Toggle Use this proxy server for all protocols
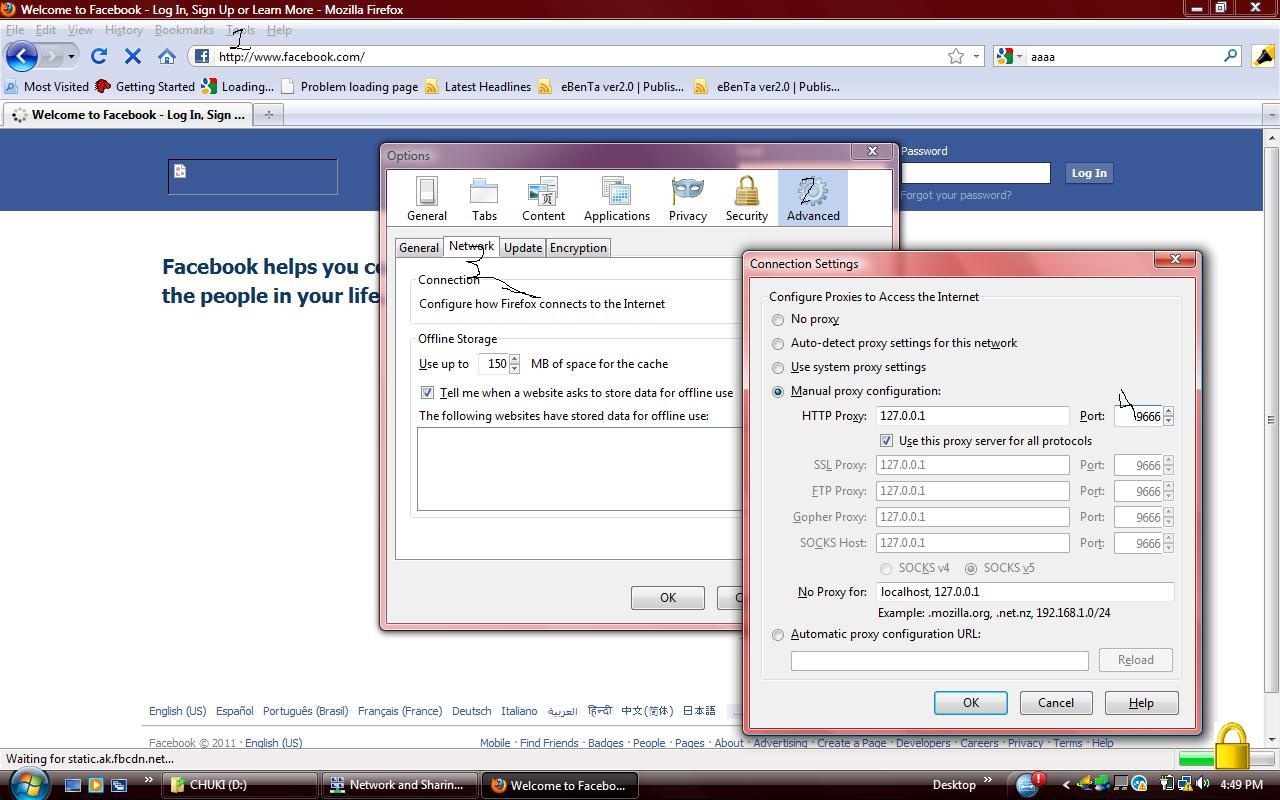 coord(886,441)
